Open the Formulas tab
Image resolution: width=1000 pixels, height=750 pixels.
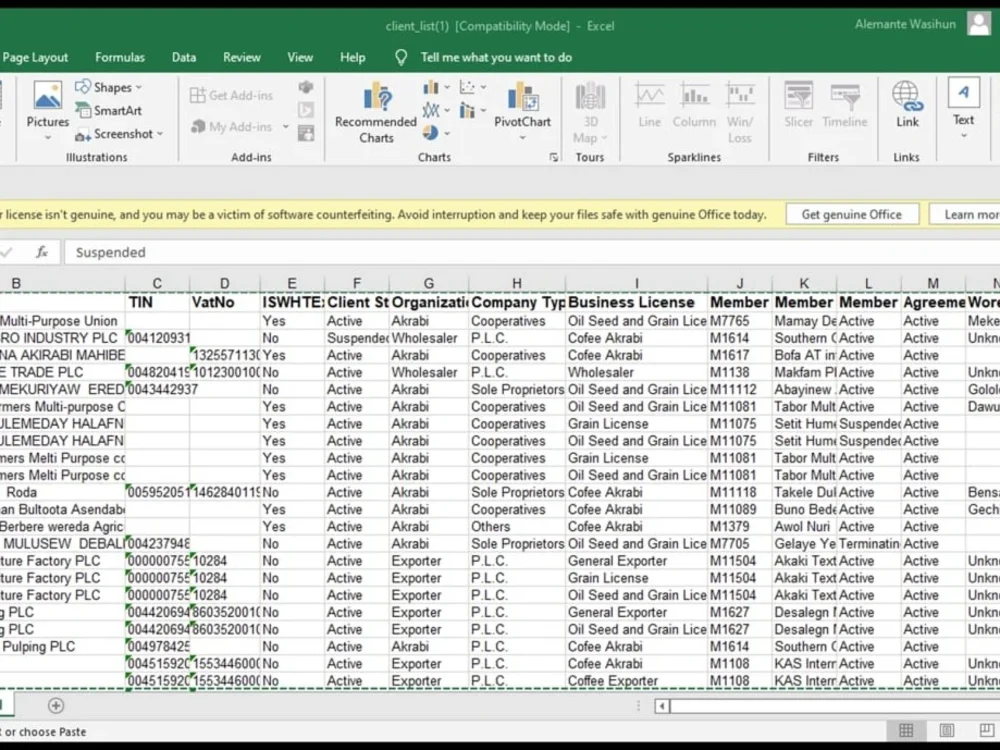[120, 57]
